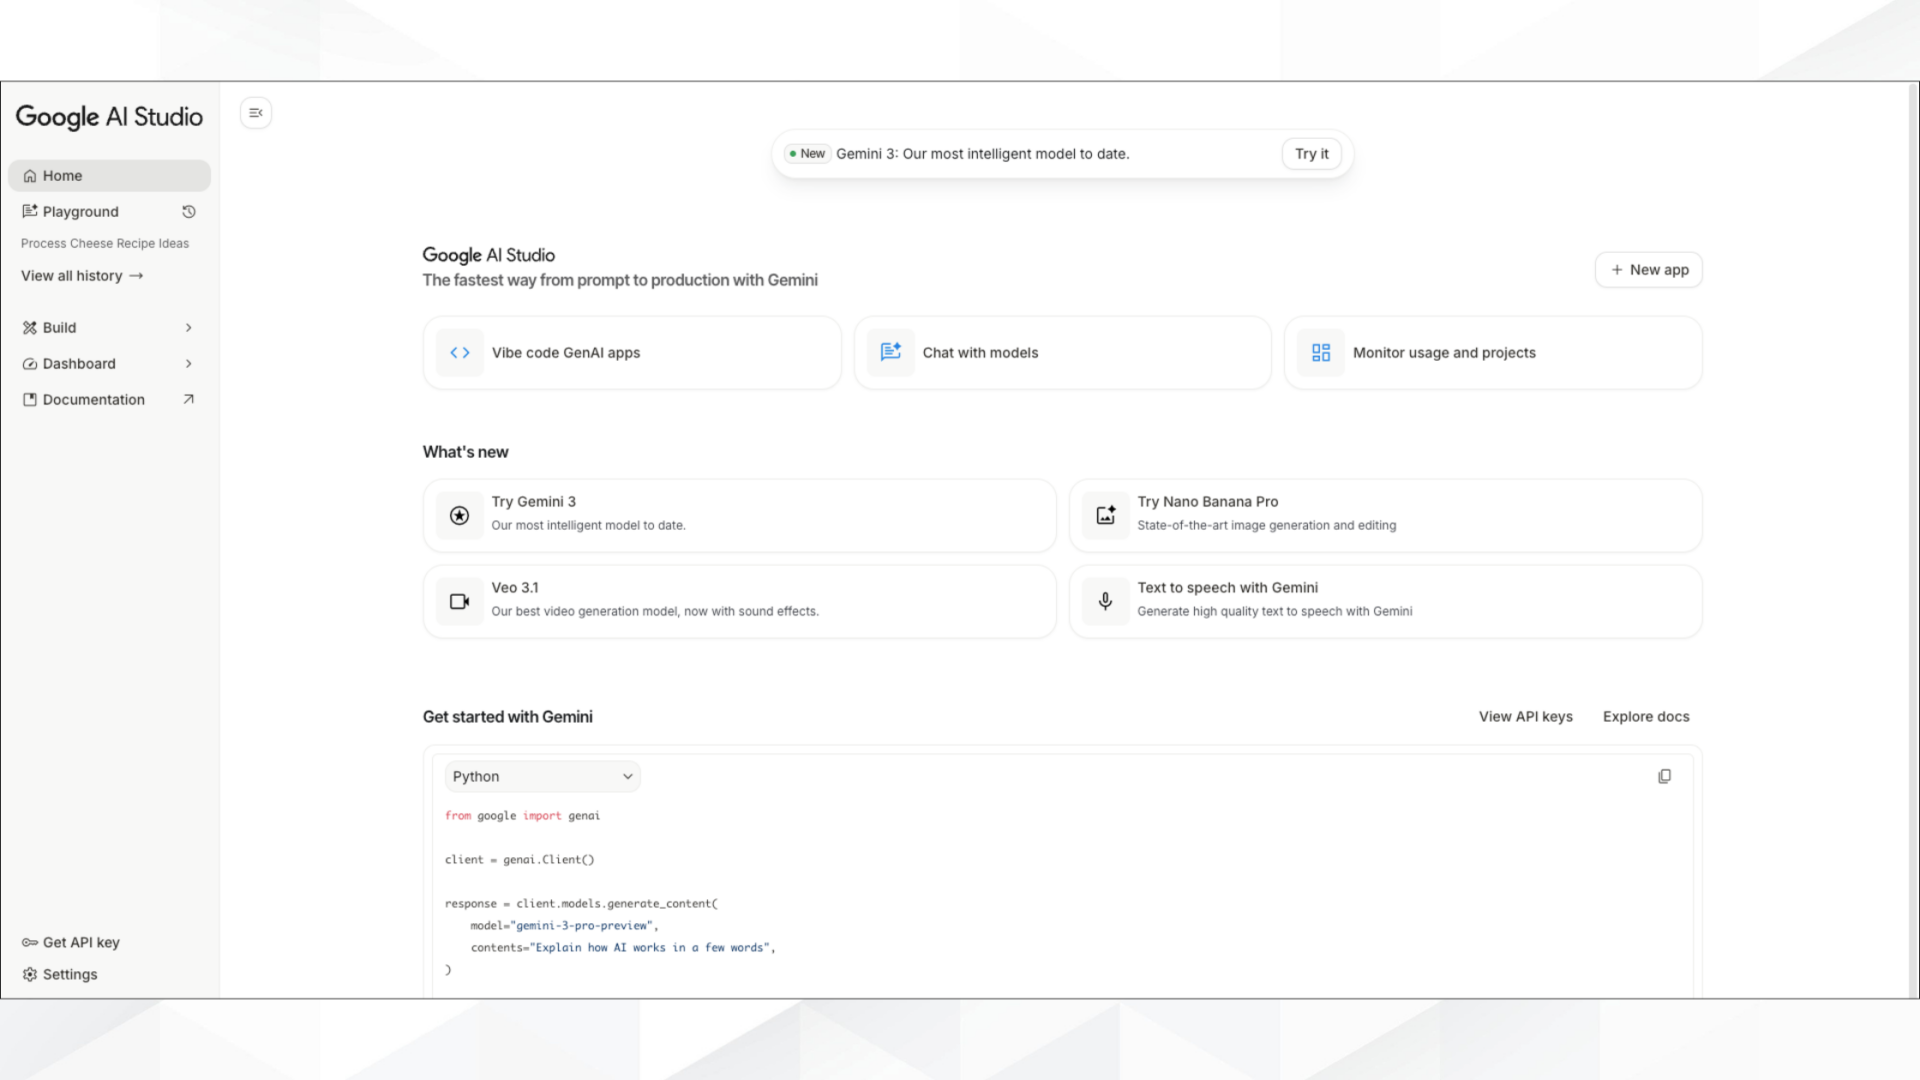The width and height of the screenshot is (1920, 1080).
Task: Select the Home icon in the sidebar
Action: 30,175
